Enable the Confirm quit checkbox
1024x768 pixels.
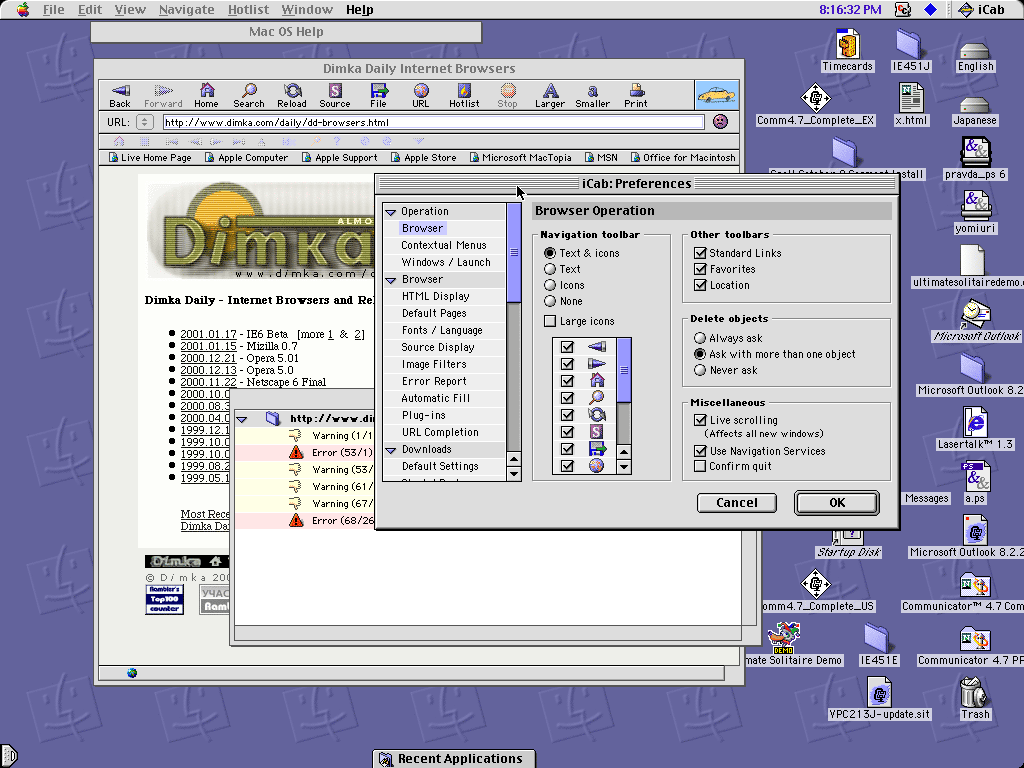point(700,466)
